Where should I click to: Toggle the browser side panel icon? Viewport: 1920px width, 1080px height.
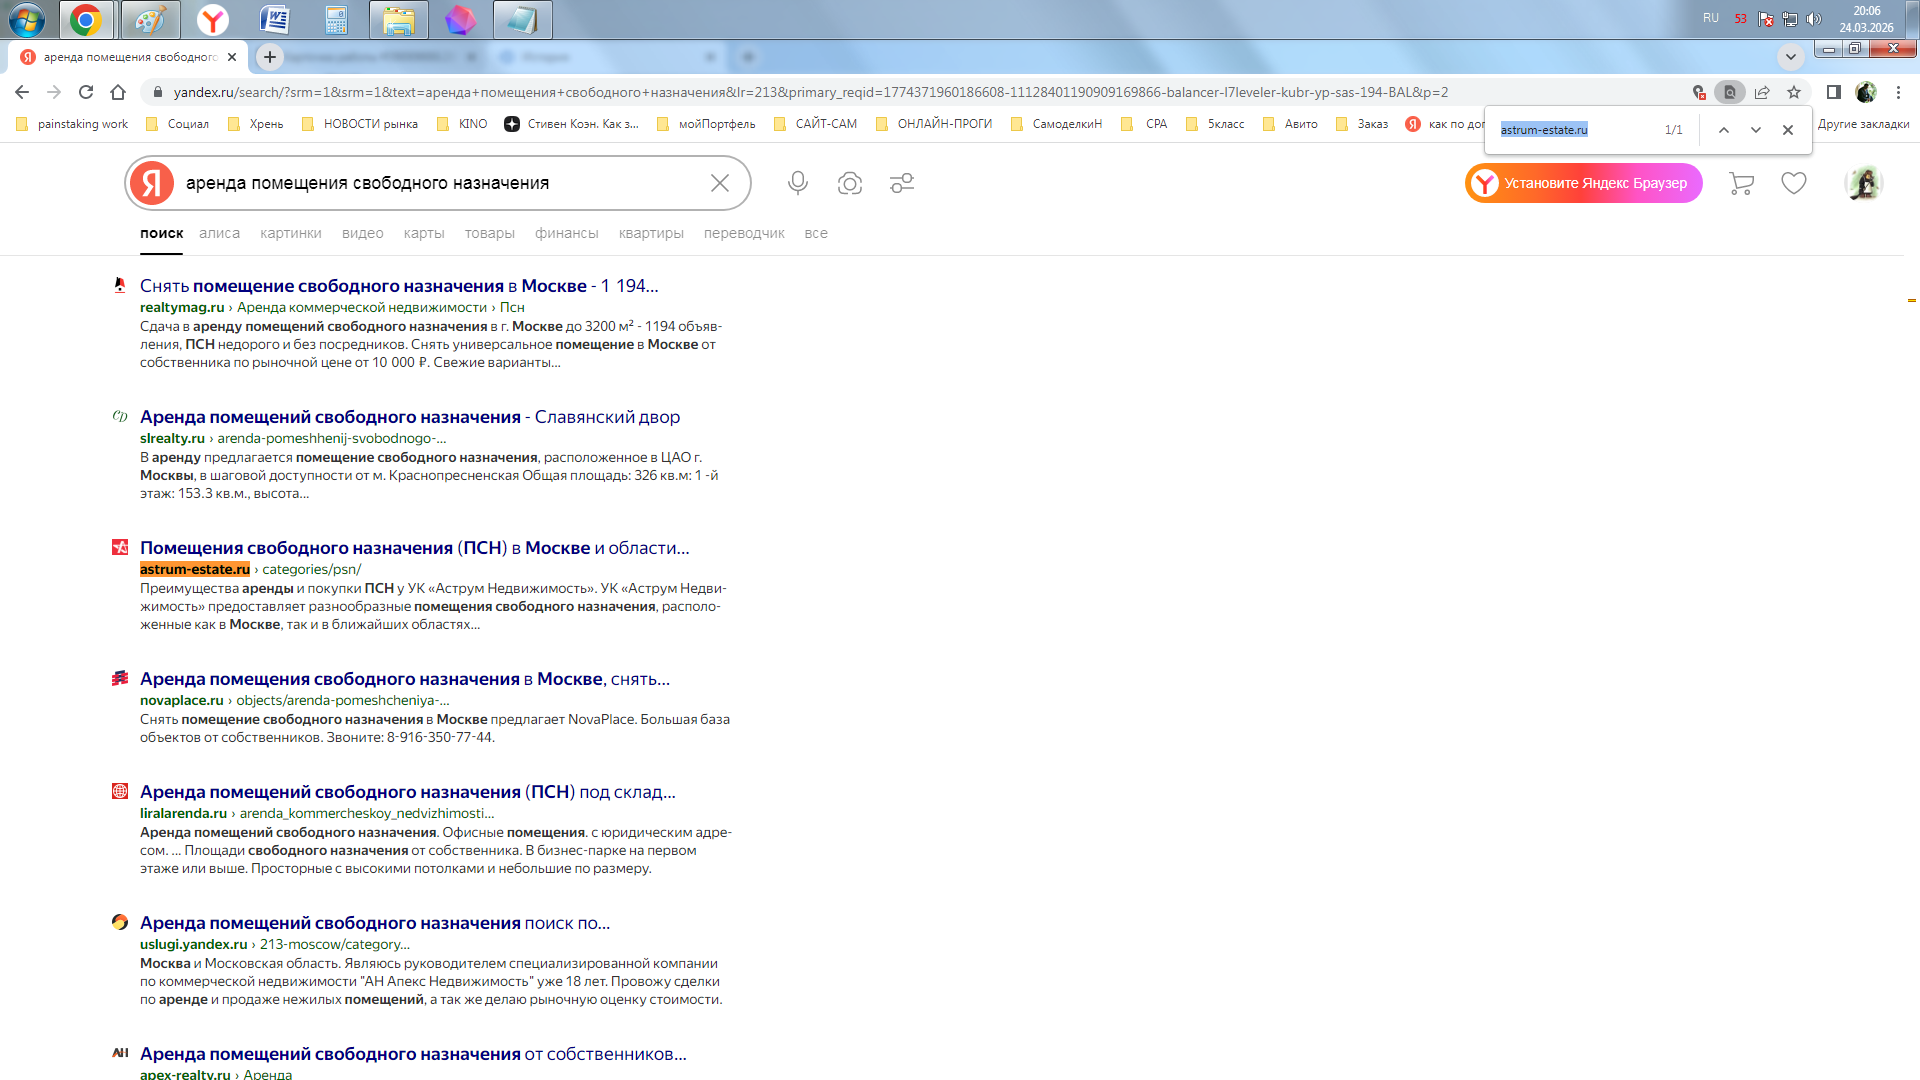[x=1833, y=92]
